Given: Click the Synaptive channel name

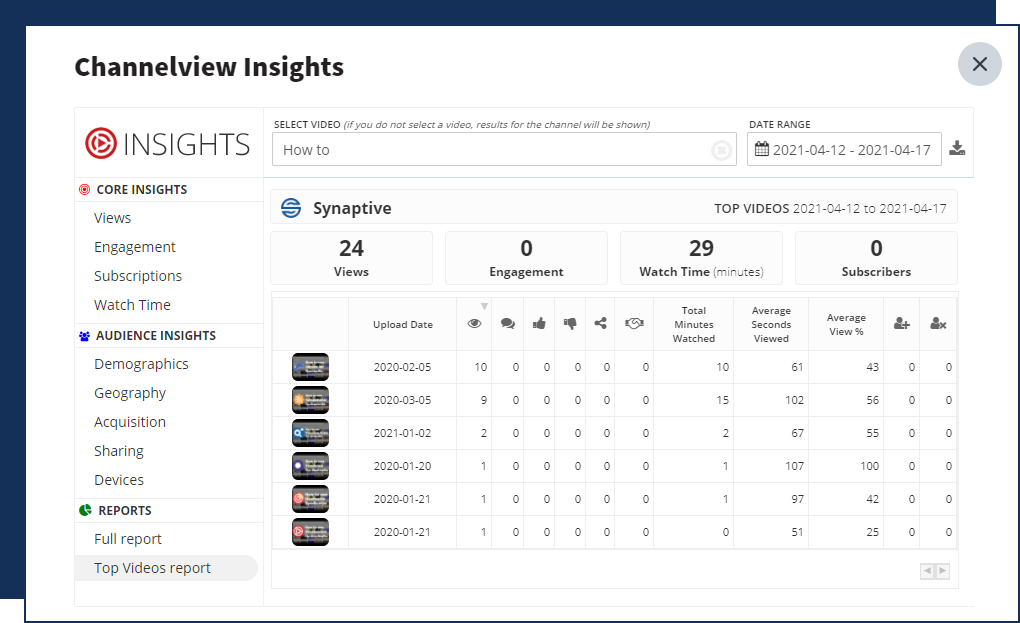Looking at the screenshot, I should 352,208.
